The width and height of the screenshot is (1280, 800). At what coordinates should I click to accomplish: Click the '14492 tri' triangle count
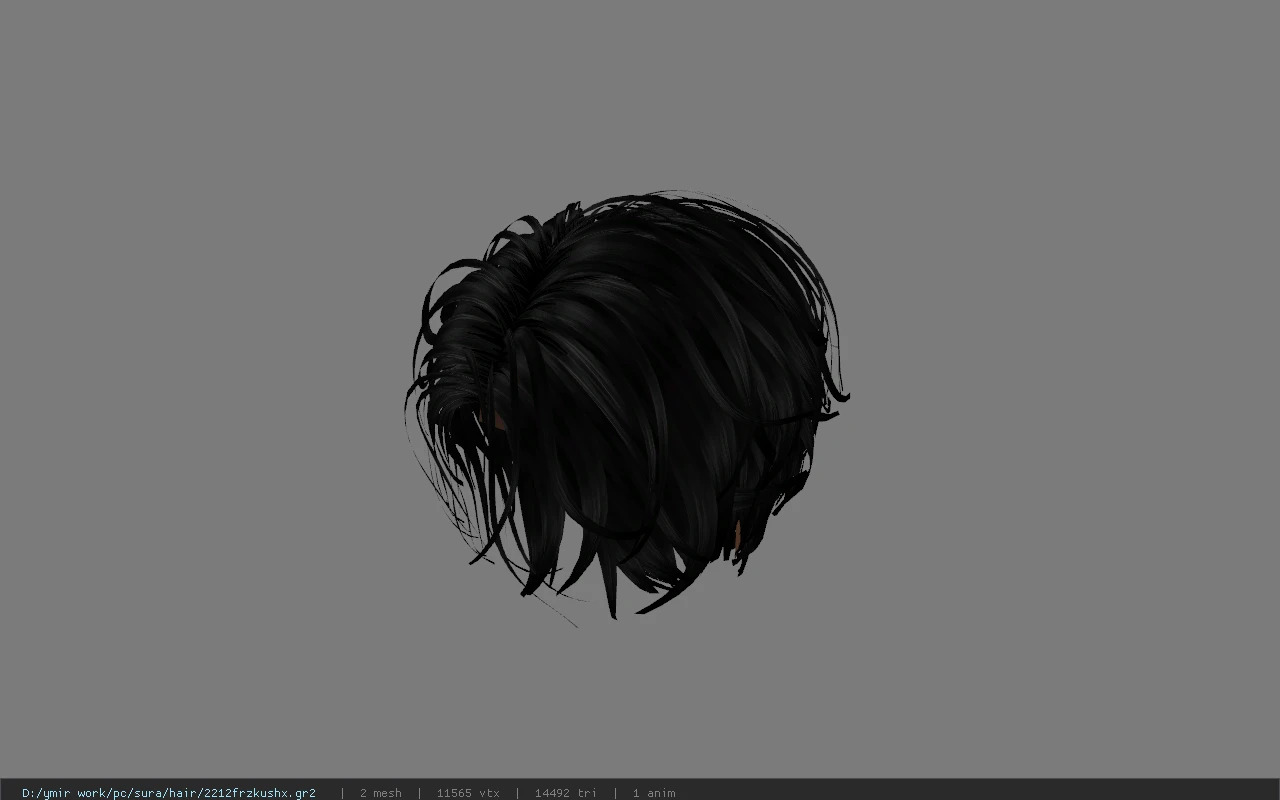point(565,793)
